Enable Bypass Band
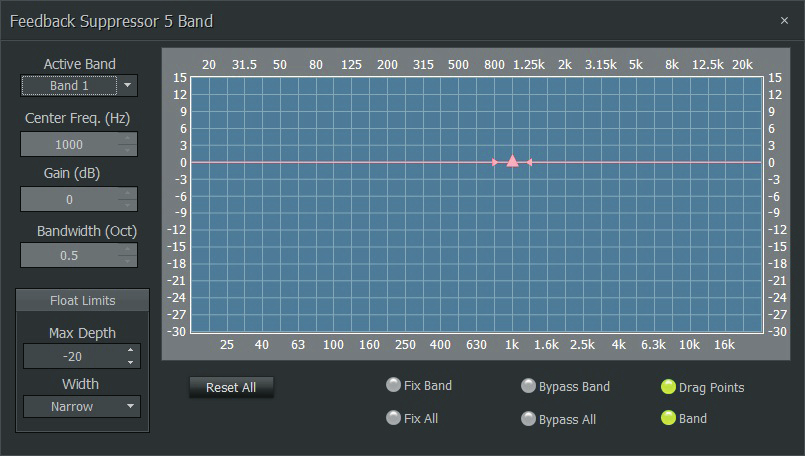Viewport: 805px width, 456px height. [528, 386]
